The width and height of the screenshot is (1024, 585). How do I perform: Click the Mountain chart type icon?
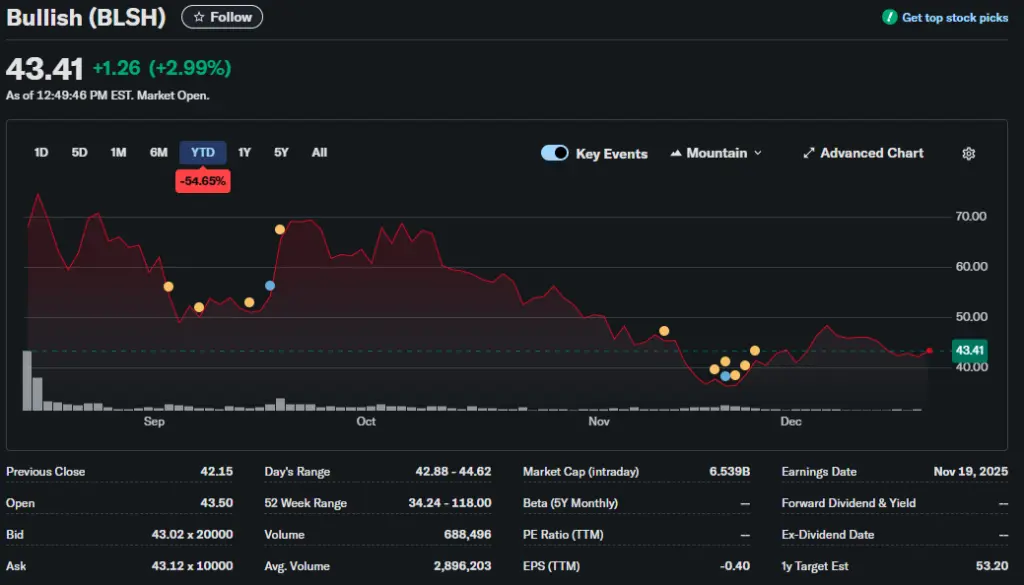tap(676, 154)
